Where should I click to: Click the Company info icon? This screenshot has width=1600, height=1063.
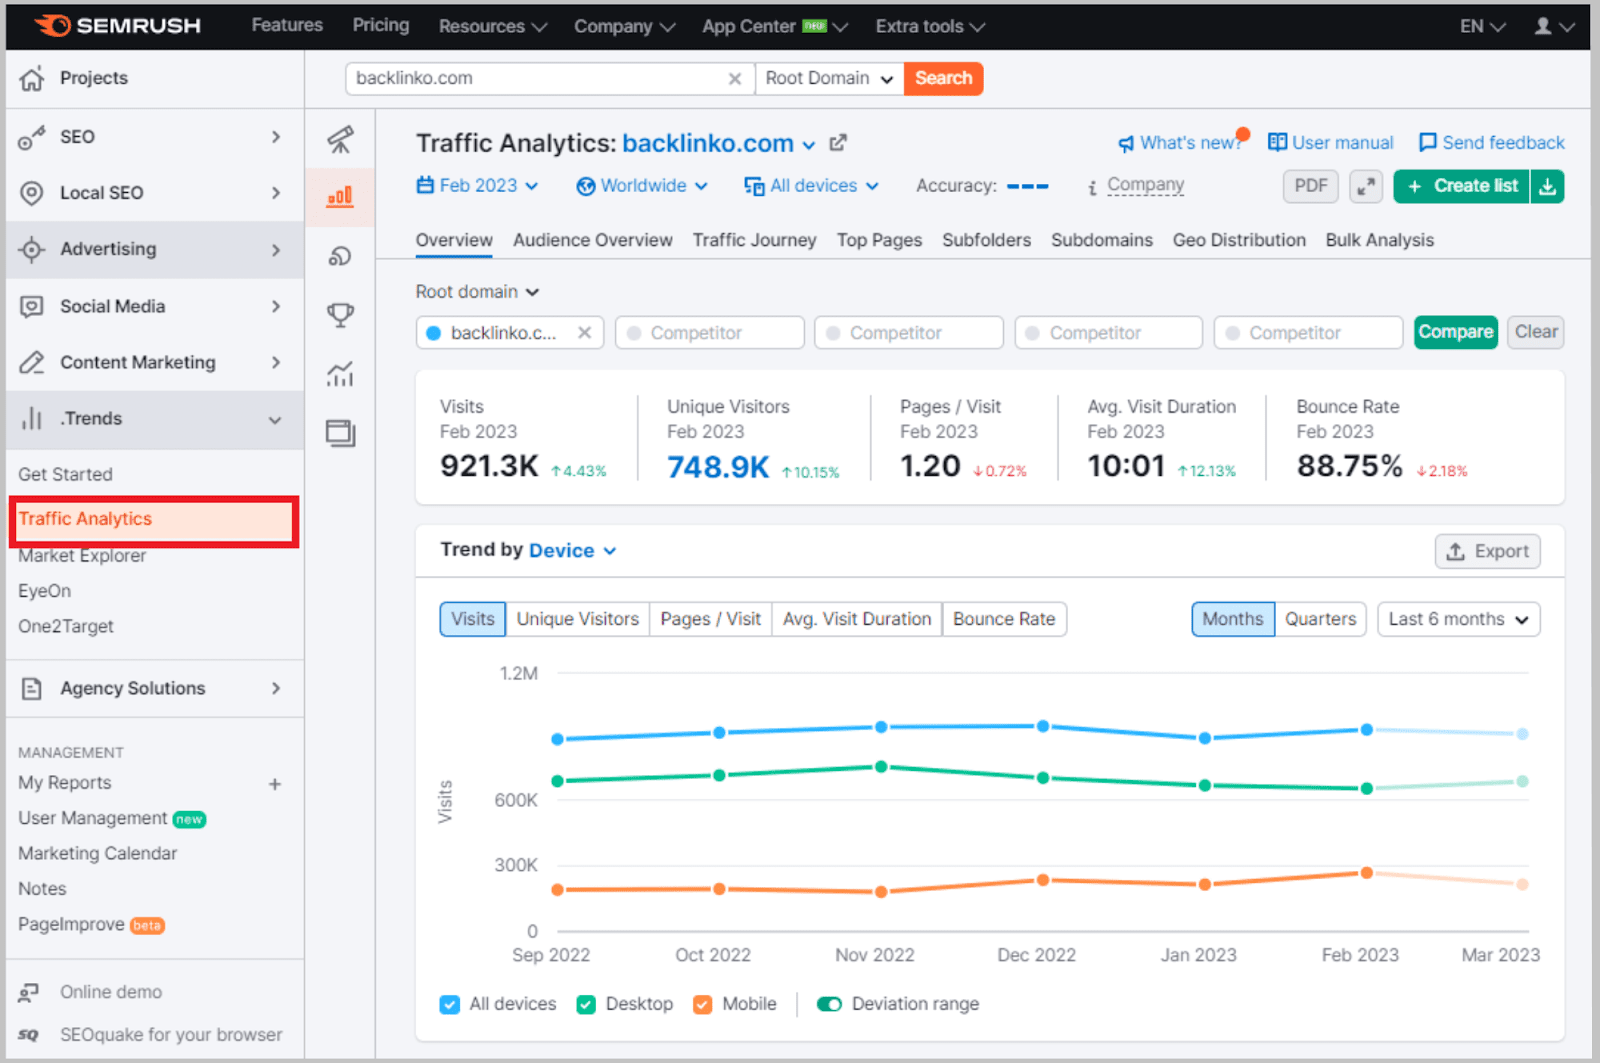[1092, 187]
